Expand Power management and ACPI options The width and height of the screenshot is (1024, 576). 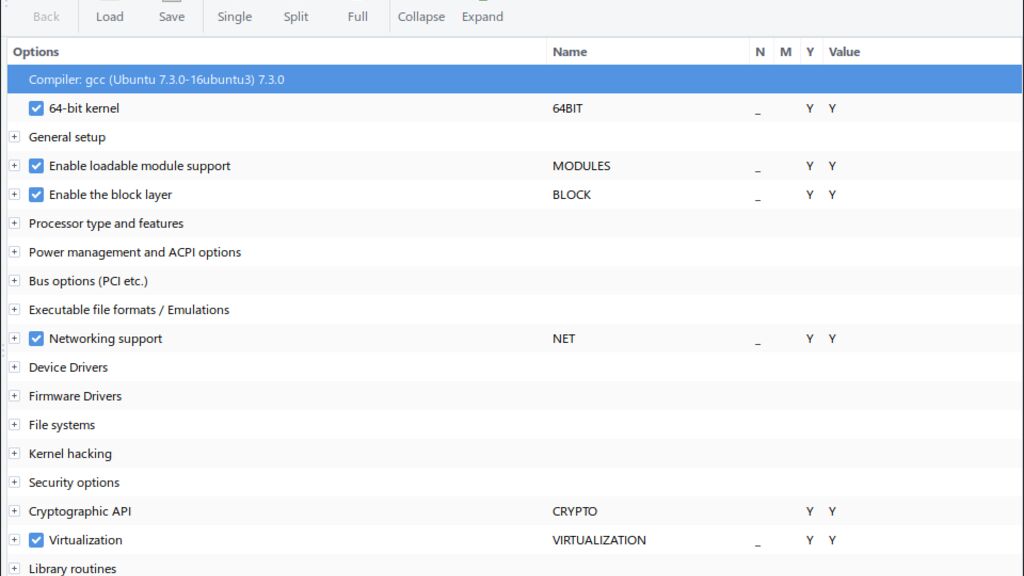[14, 252]
